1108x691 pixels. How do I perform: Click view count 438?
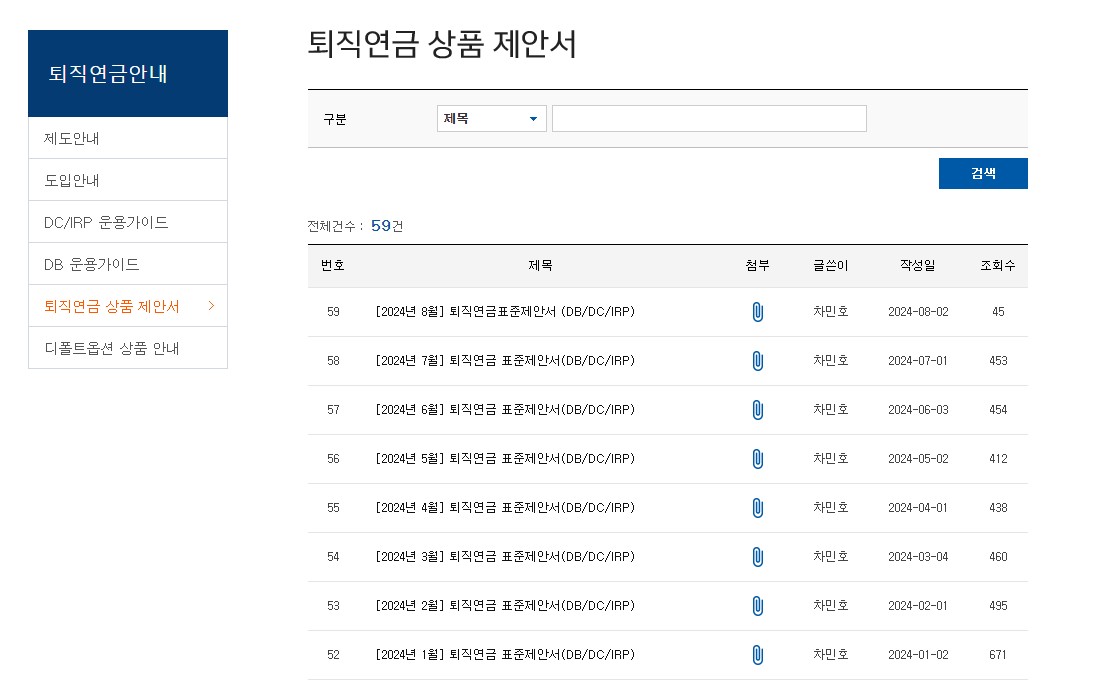(x=998, y=507)
